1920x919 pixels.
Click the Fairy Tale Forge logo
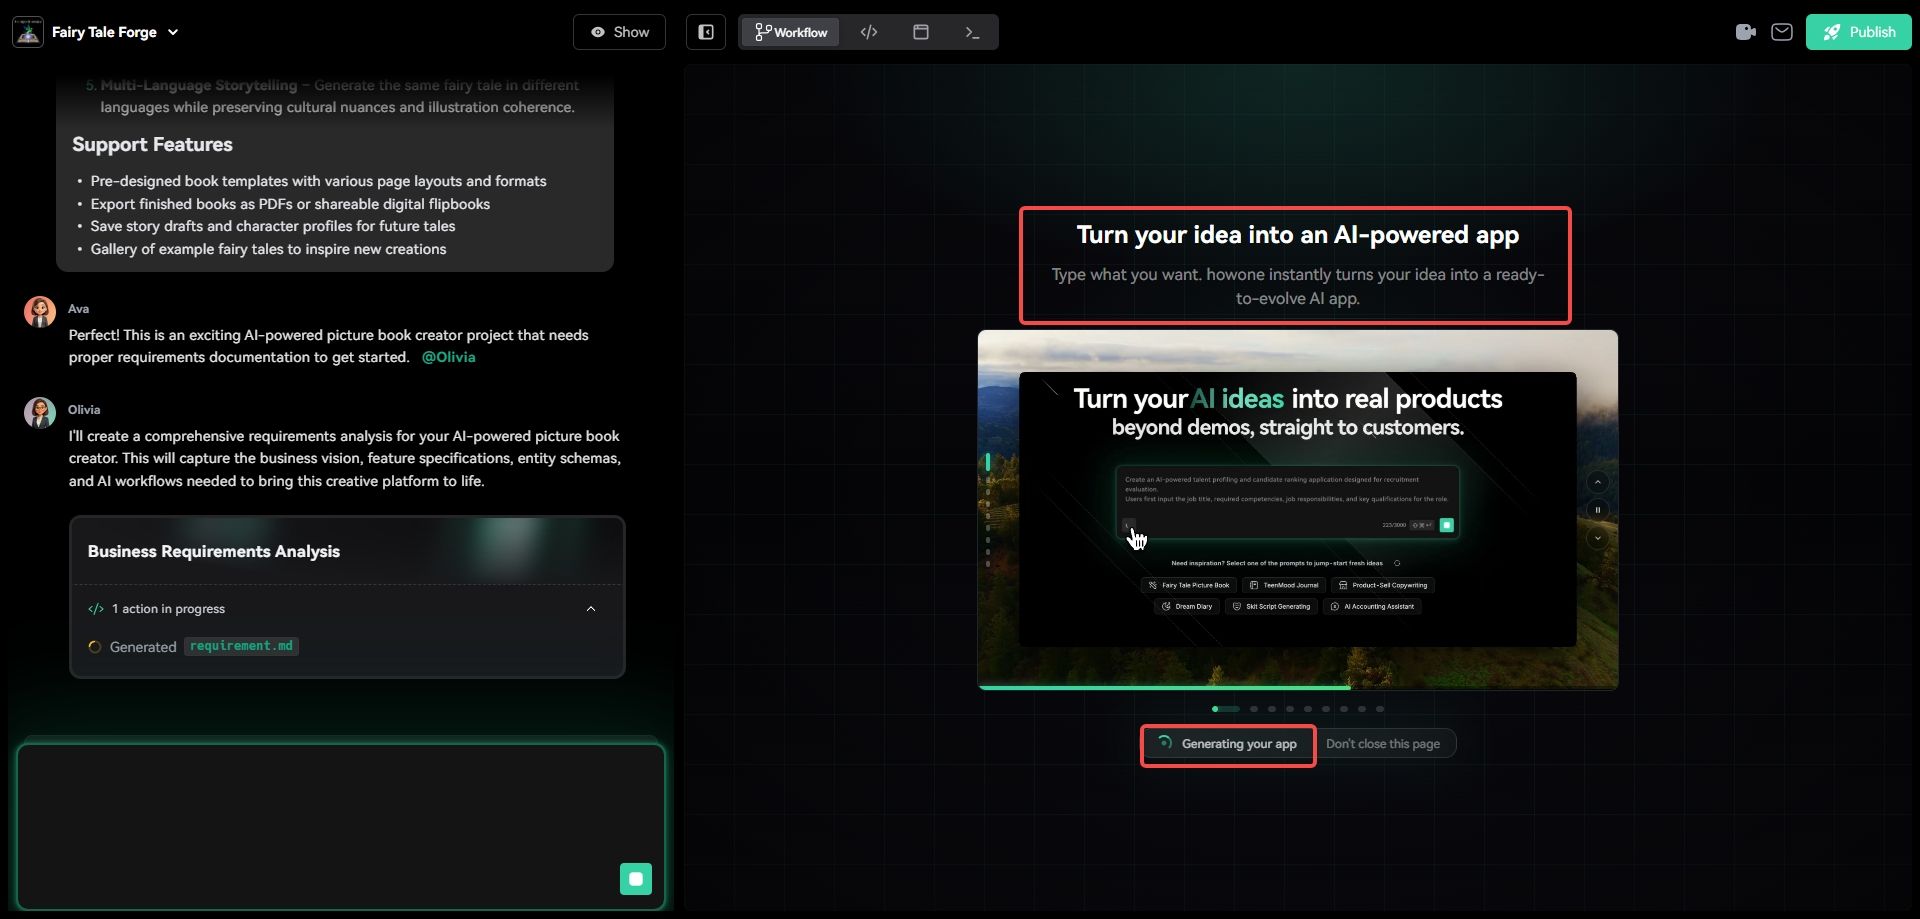coord(28,32)
